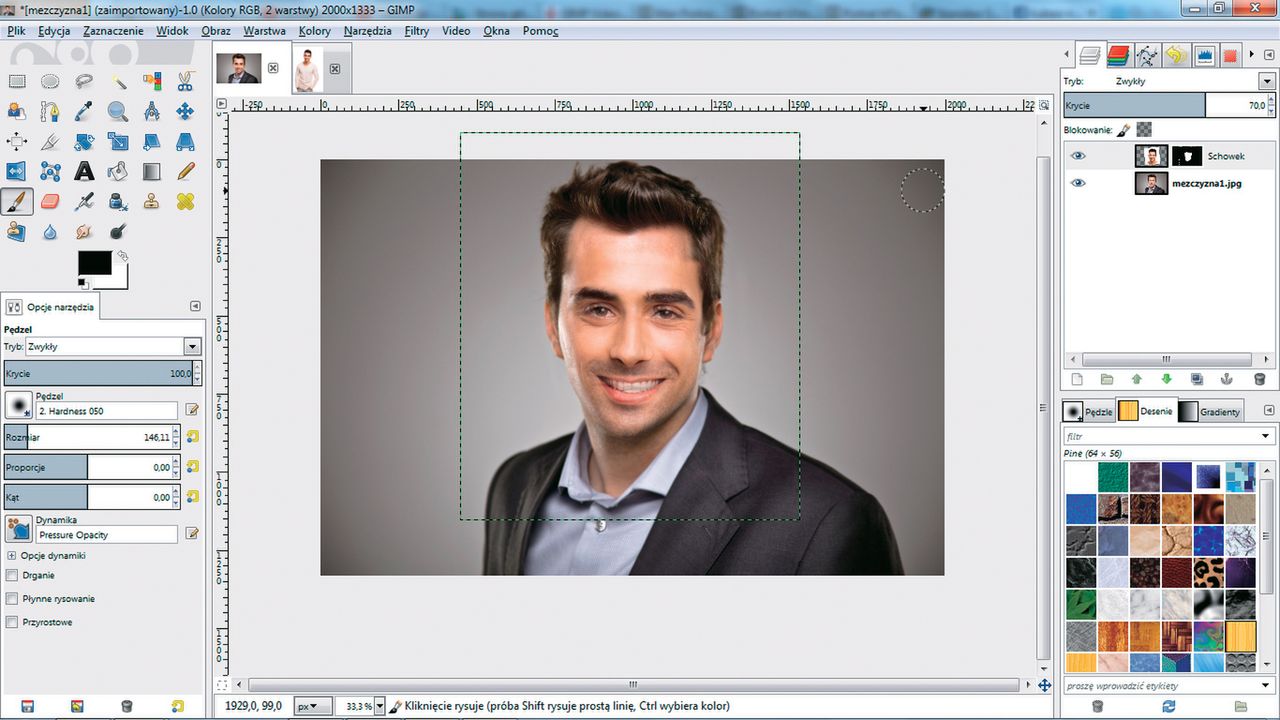This screenshot has height=720, width=1280.
Task: Select the Heal bandage tool
Action: (x=185, y=201)
